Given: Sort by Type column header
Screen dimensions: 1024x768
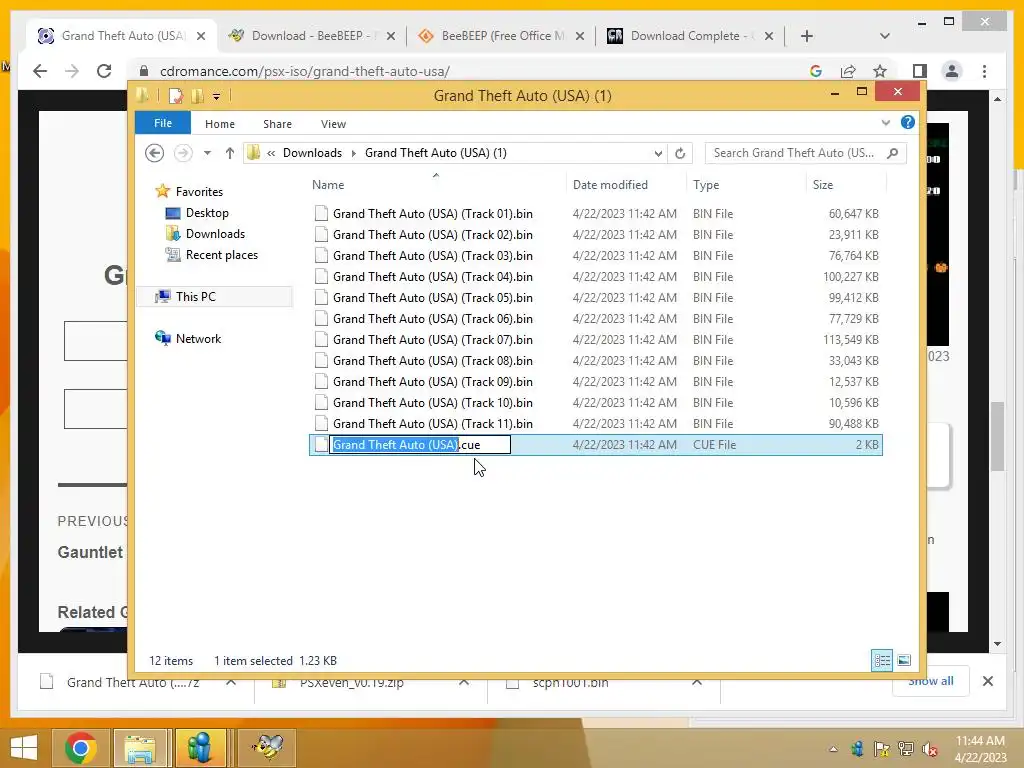Looking at the screenshot, I should click(706, 185).
